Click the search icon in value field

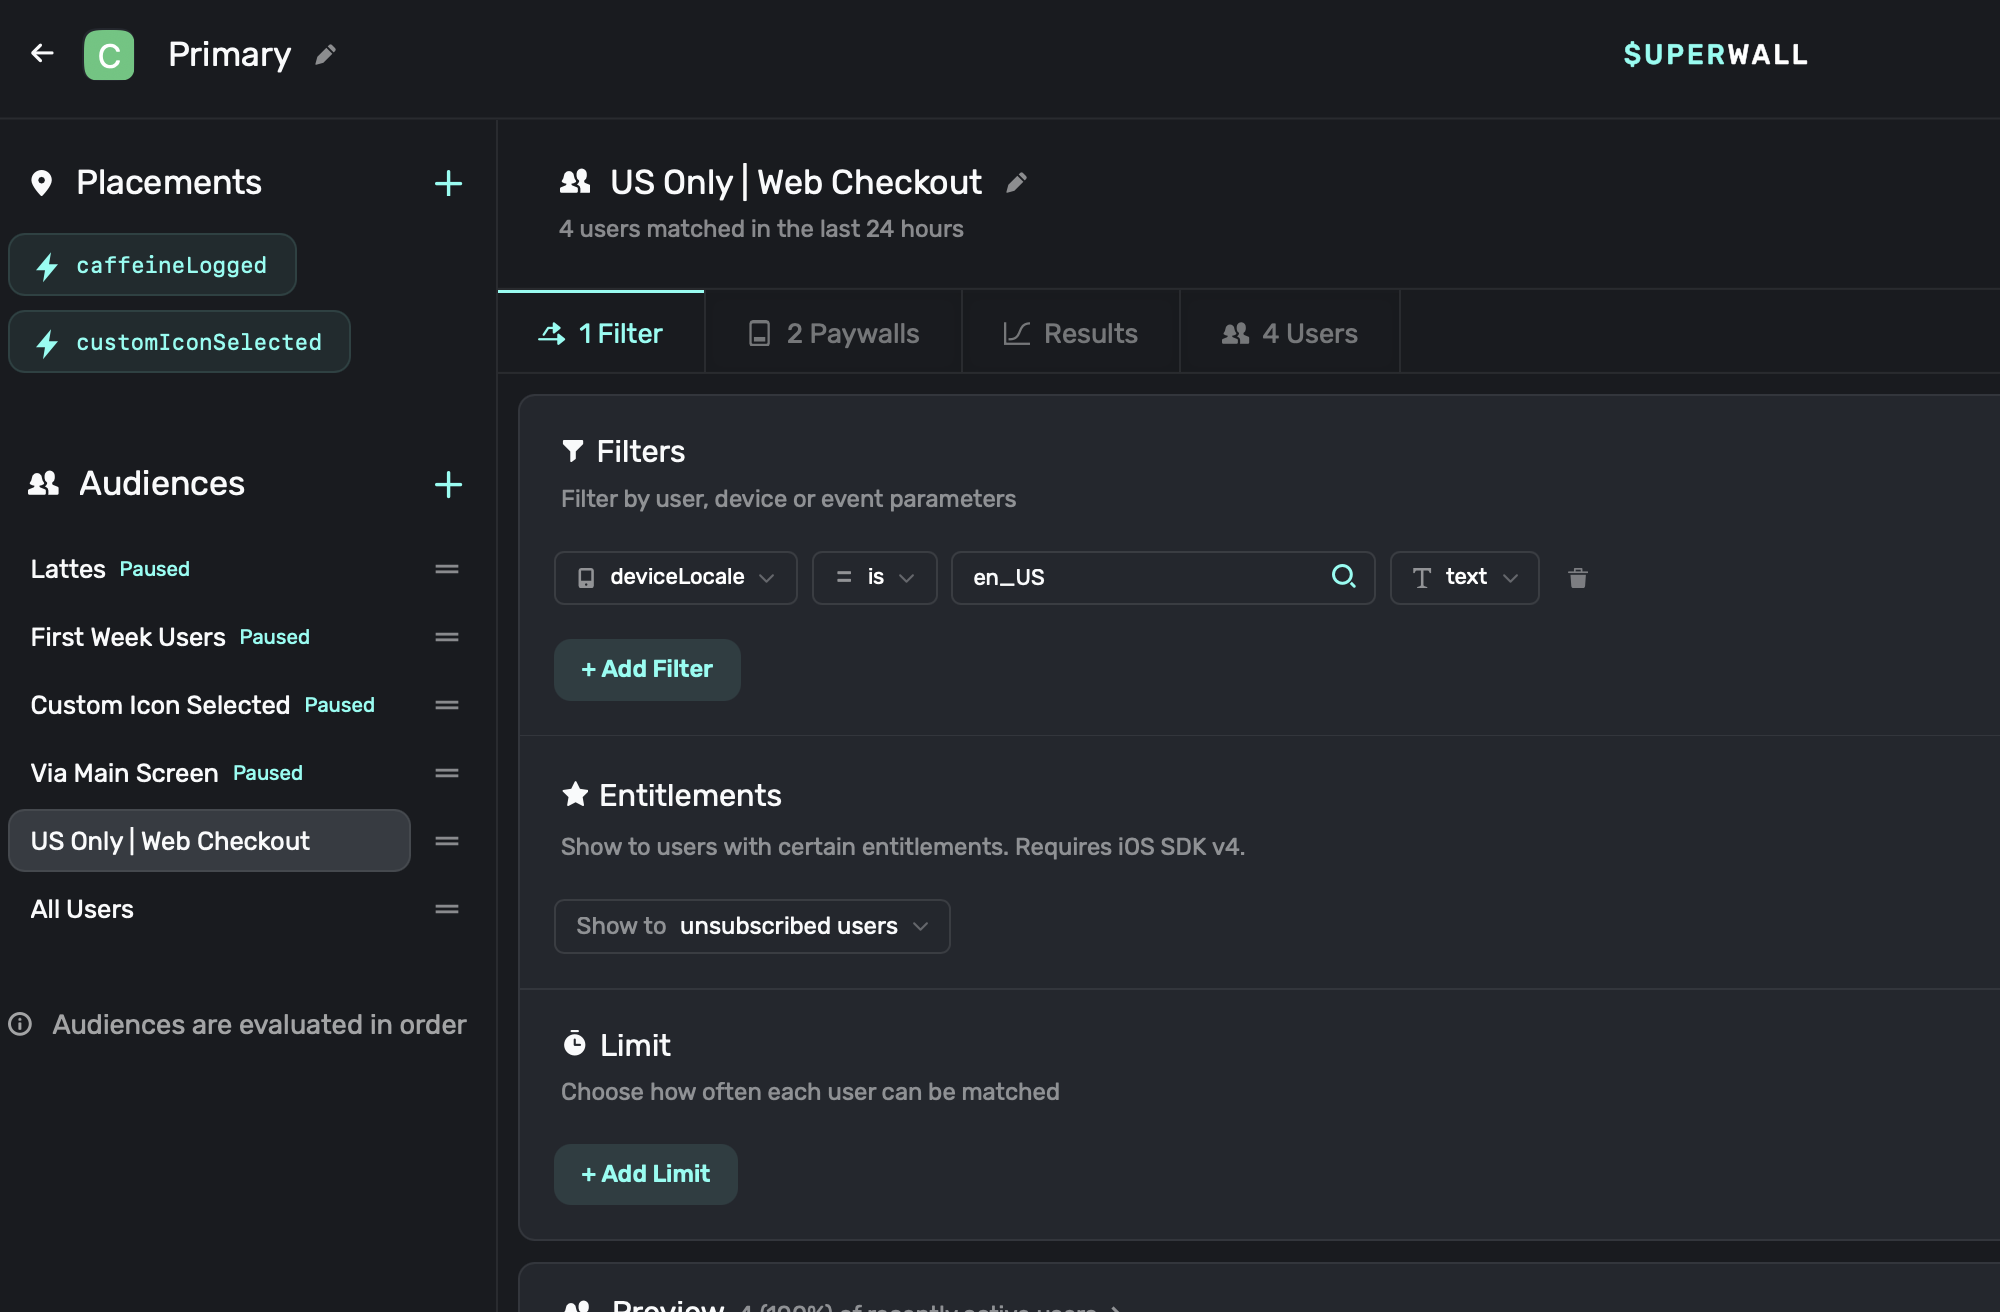(x=1343, y=576)
